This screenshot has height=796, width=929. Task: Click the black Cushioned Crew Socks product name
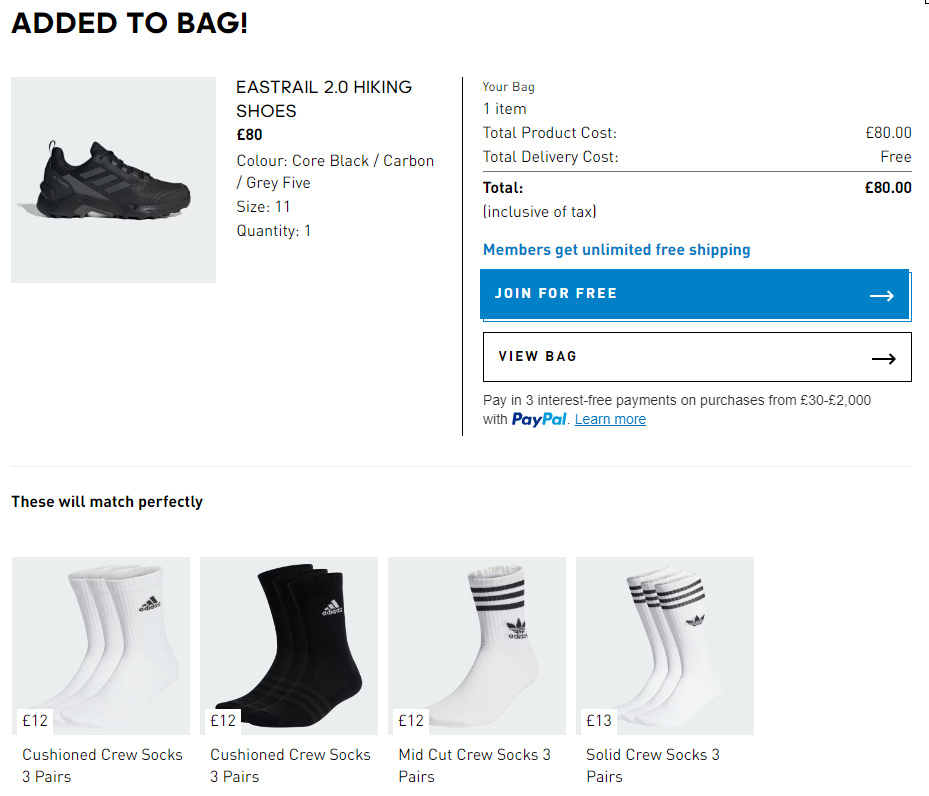(x=290, y=765)
